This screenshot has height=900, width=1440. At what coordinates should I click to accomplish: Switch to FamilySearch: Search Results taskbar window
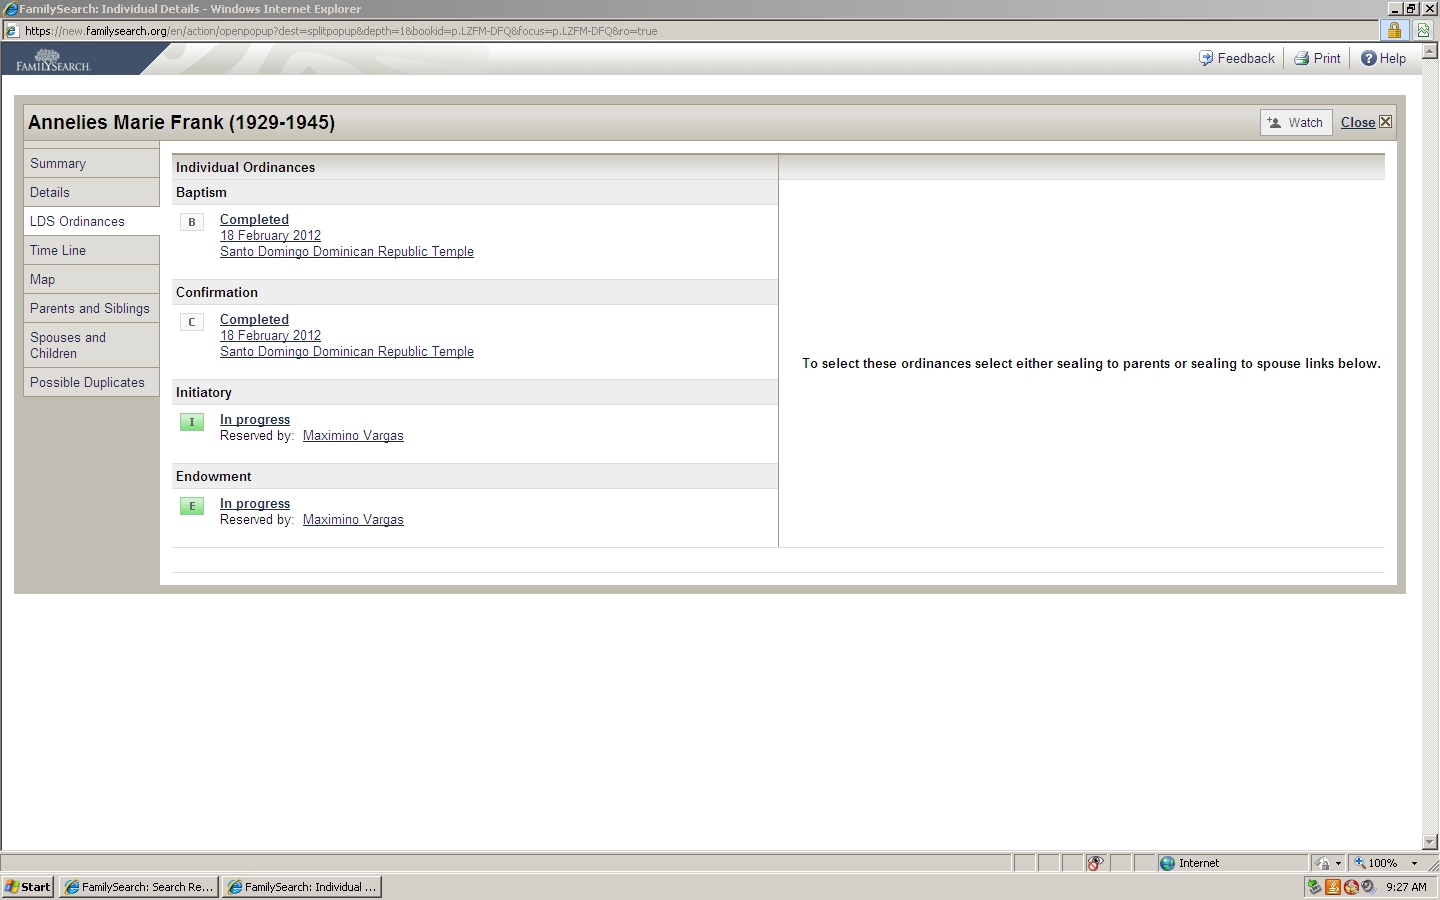pyautogui.click(x=138, y=887)
